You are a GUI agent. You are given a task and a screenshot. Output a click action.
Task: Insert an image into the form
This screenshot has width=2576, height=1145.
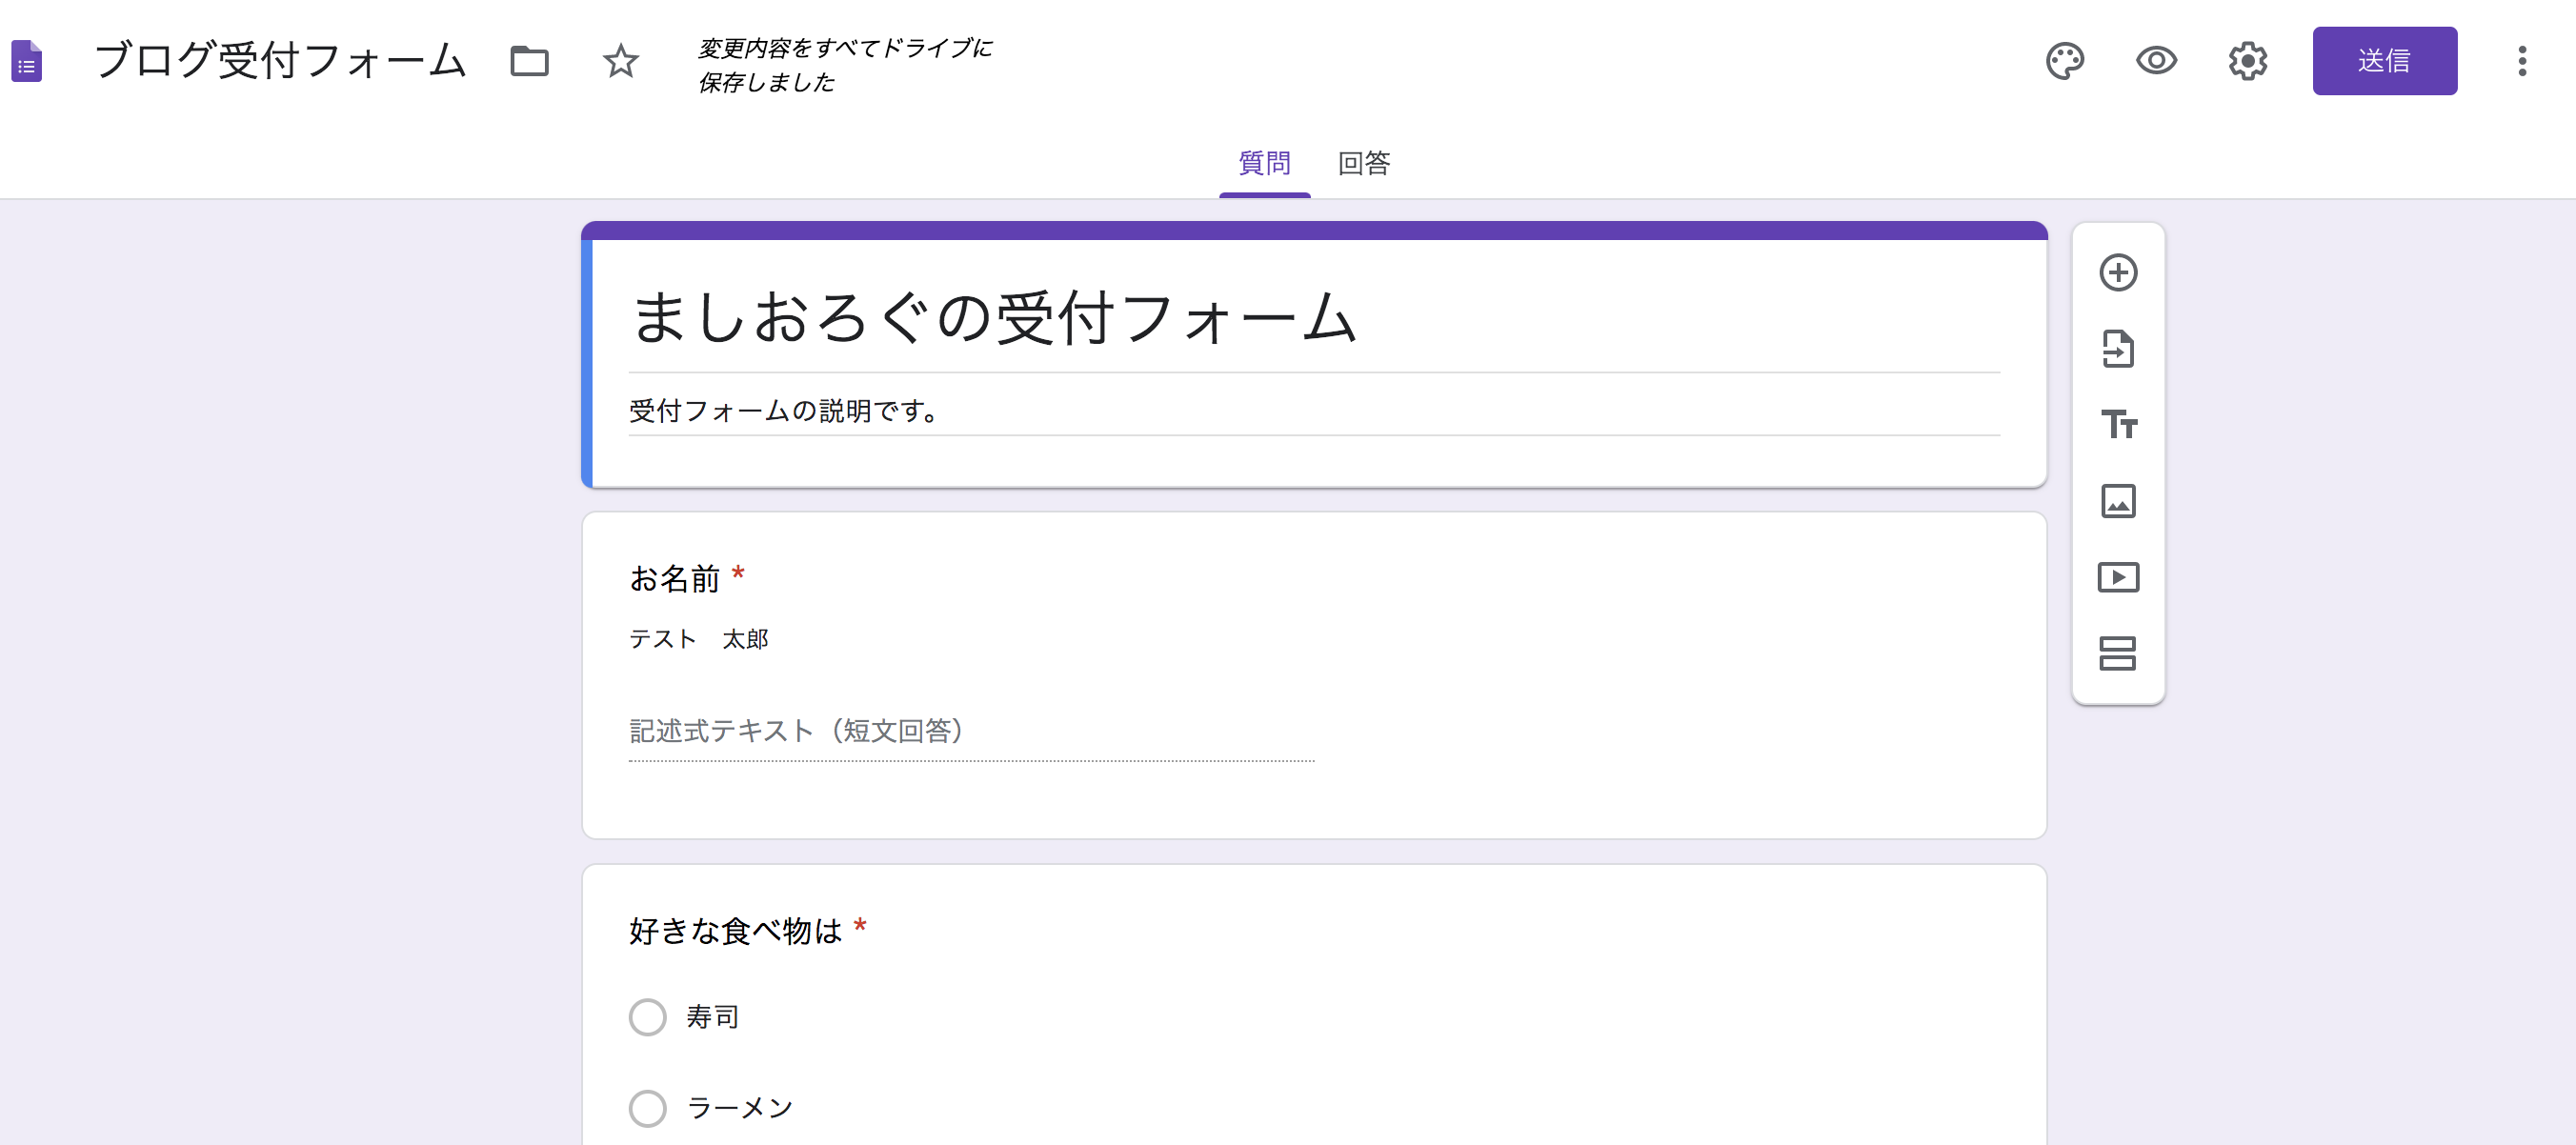click(x=2118, y=501)
